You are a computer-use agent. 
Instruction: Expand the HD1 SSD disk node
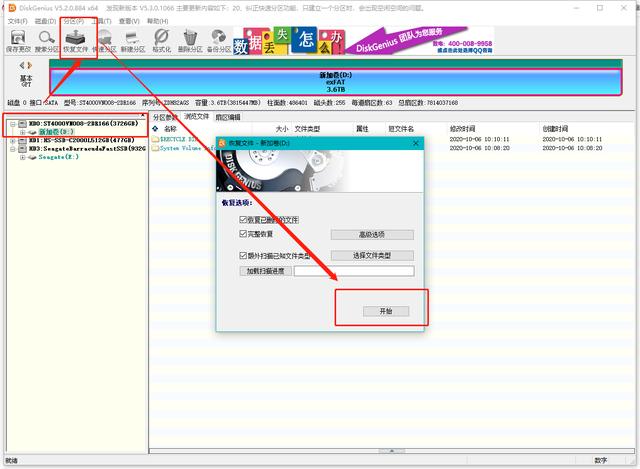click(13, 140)
